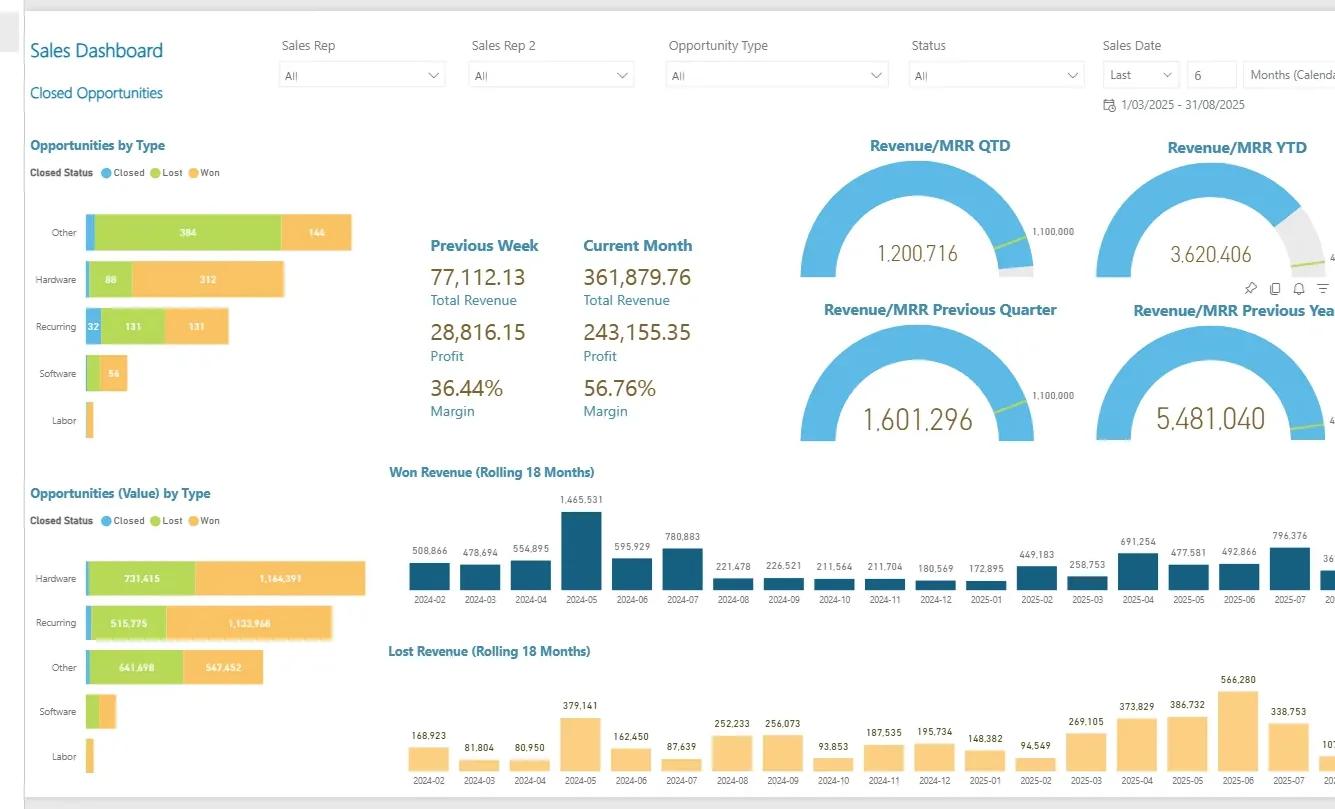This screenshot has height=809, width=1335.
Task: Select the Other value segment 547,452
Action: coord(223,667)
